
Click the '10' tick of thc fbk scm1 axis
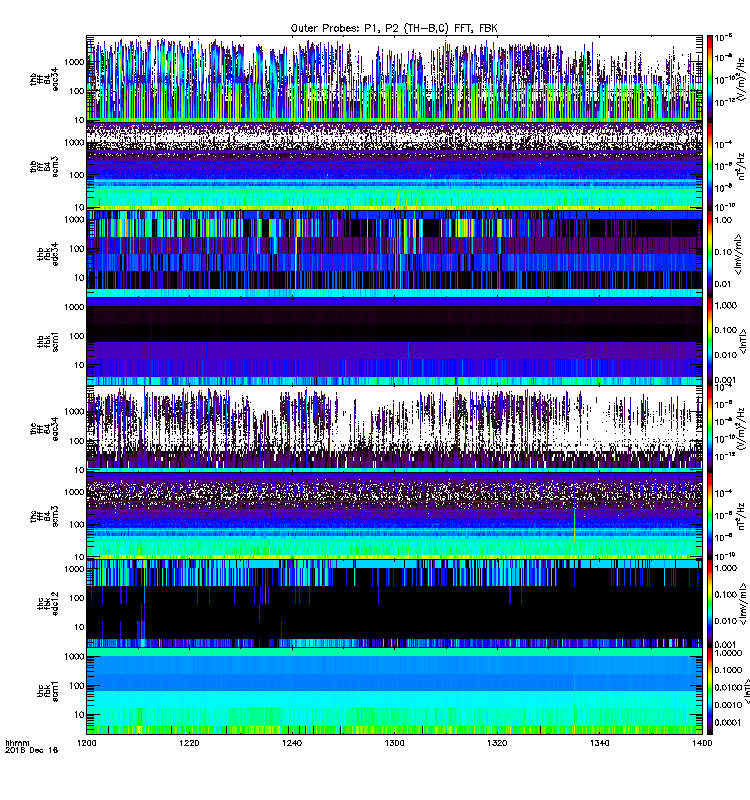tap(79, 715)
